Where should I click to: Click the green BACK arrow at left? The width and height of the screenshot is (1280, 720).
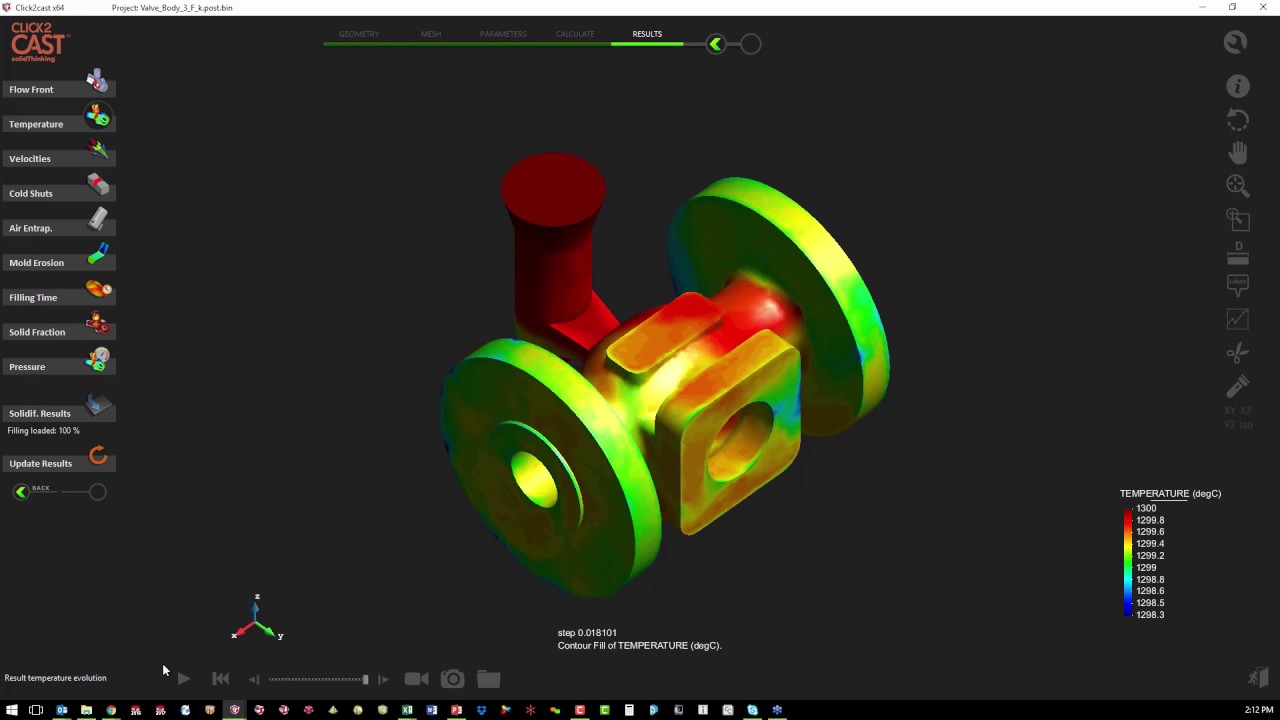pos(21,492)
